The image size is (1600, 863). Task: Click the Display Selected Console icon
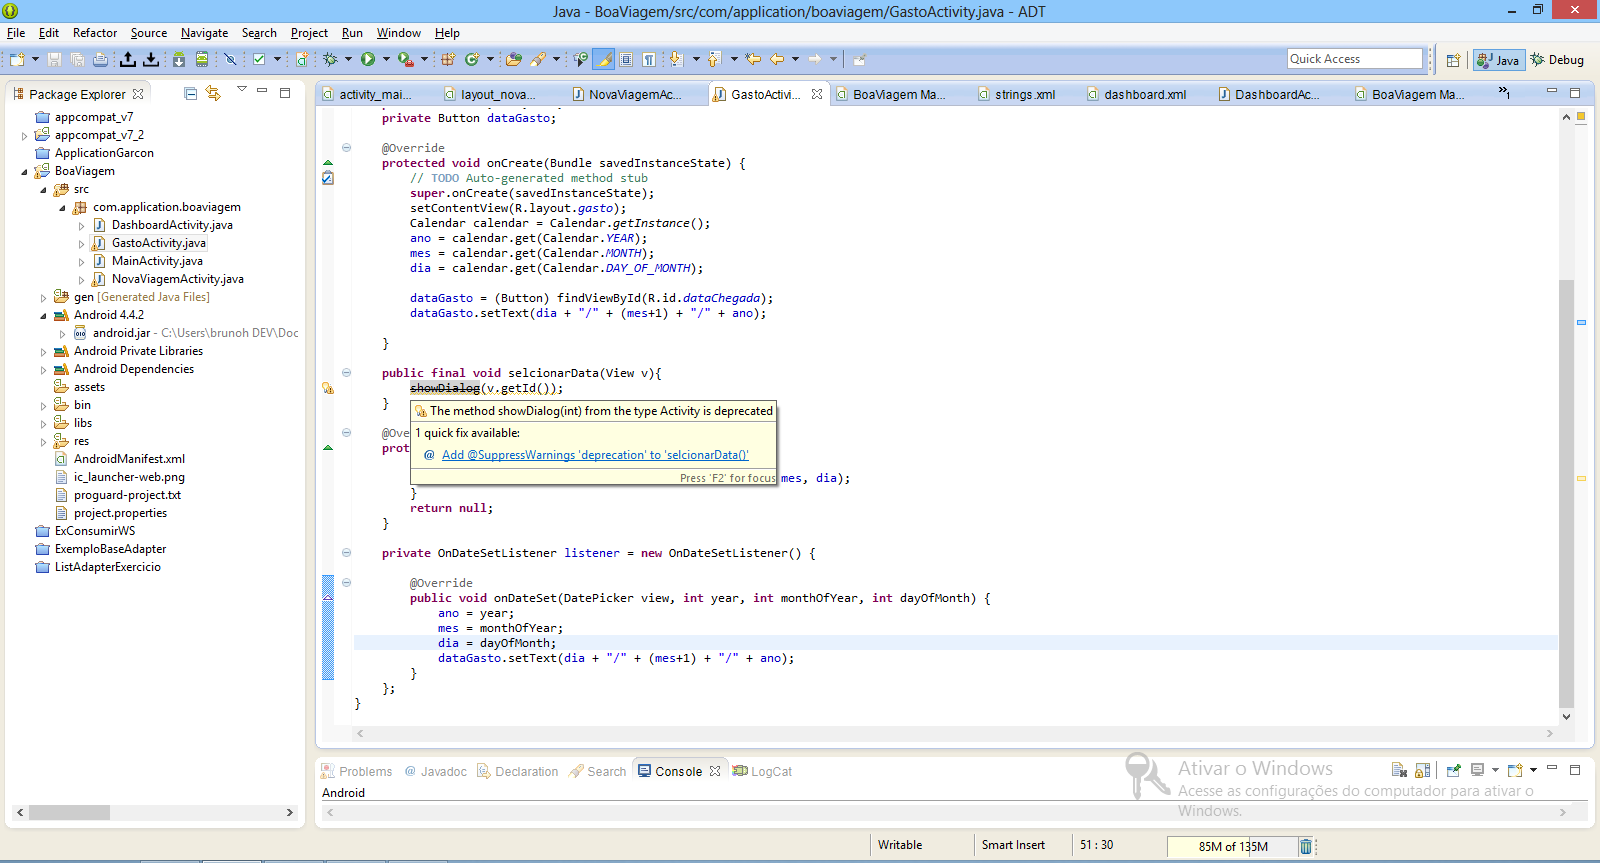1477,770
